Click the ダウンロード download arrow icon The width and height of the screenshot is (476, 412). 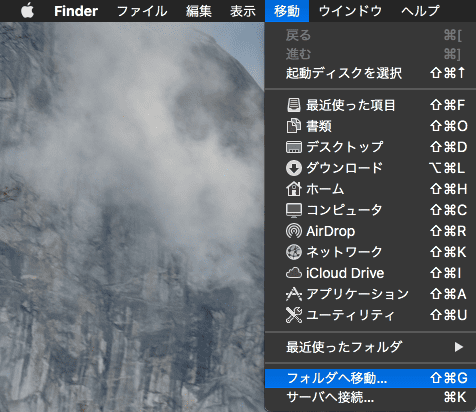[x=294, y=168]
